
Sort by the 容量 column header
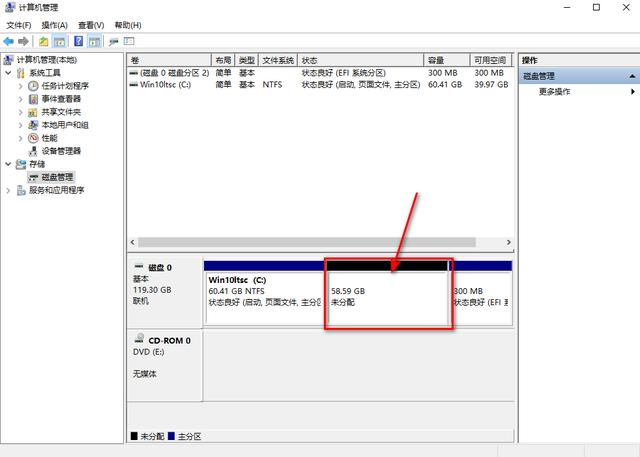click(447, 60)
